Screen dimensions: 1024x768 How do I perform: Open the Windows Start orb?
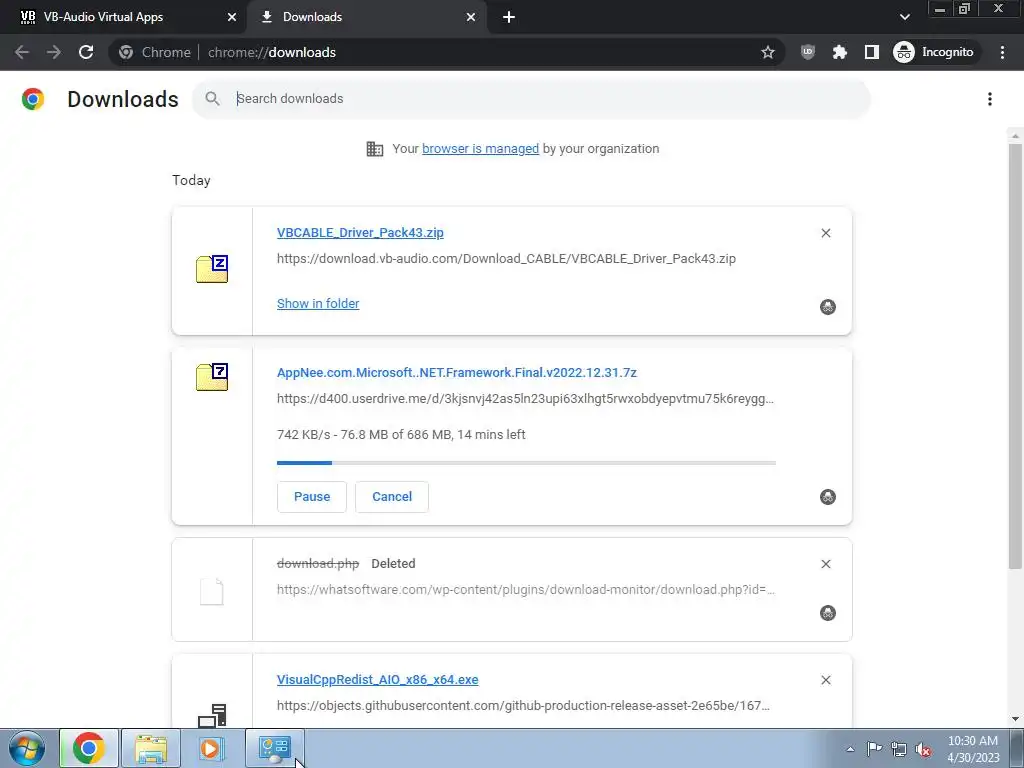point(27,748)
